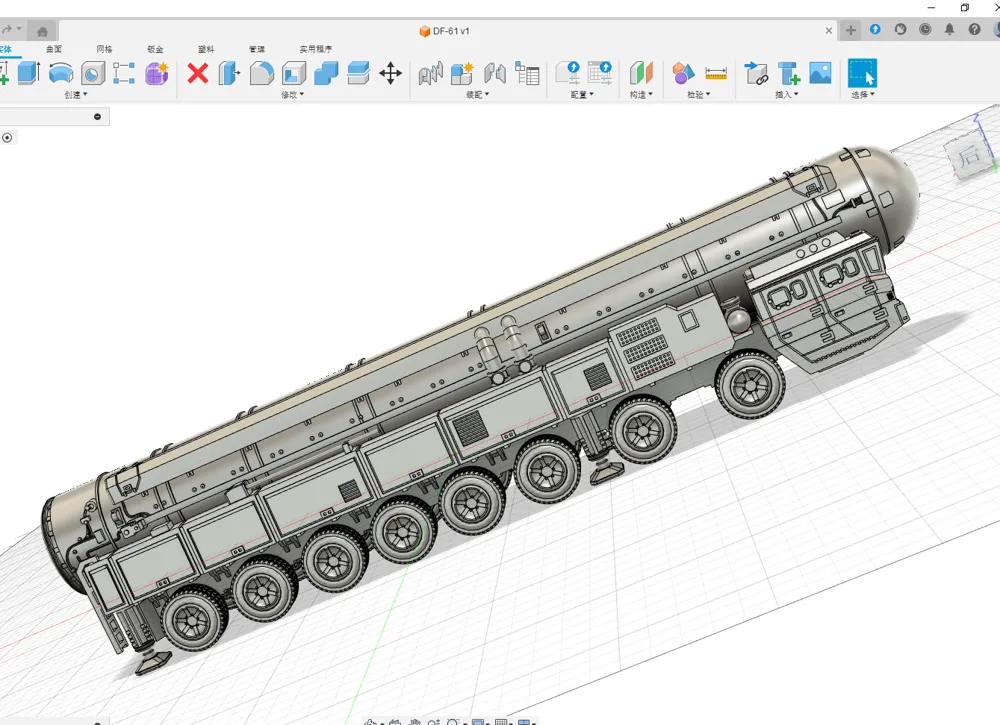The width and height of the screenshot is (1000, 725).
Task: Open the Job Status clock icon
Action: (x=925, y=29)
